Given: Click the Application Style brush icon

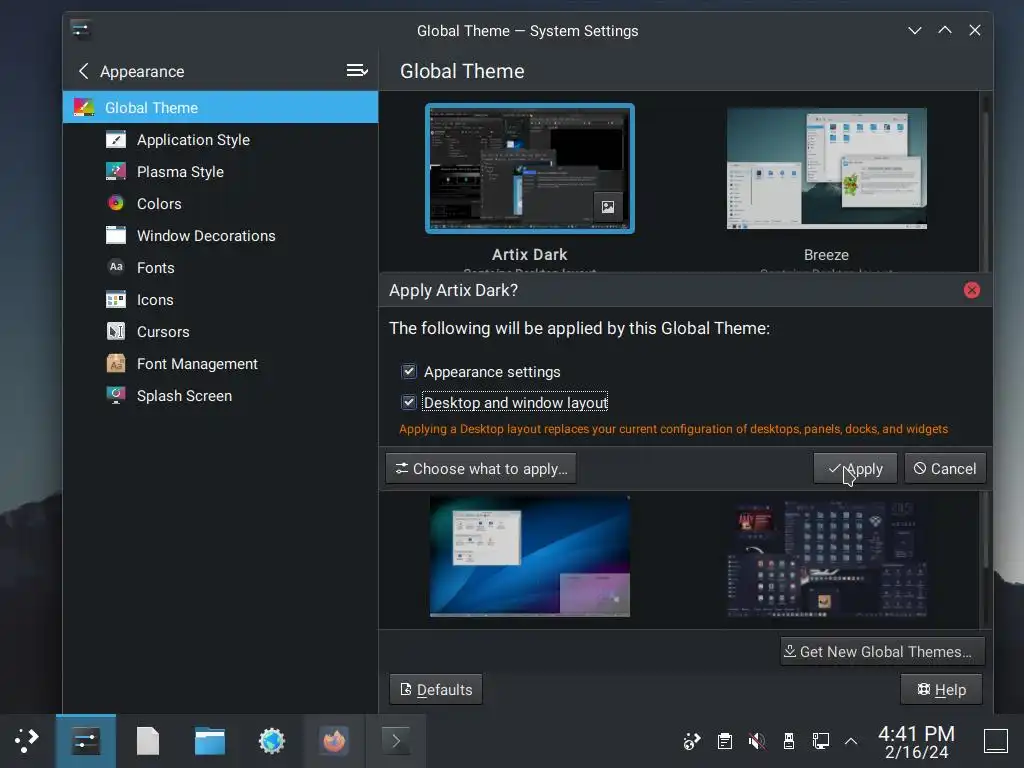Looking at the screenshot, I should [116, 139].
